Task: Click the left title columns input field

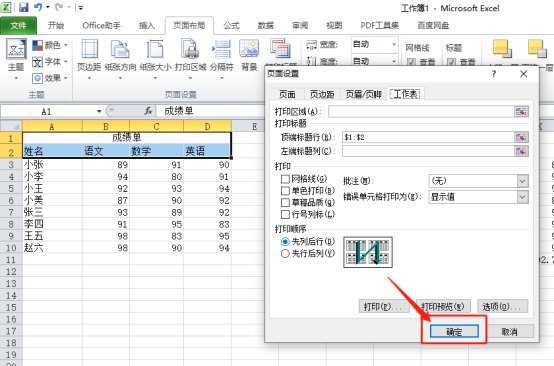Action: 428,151
